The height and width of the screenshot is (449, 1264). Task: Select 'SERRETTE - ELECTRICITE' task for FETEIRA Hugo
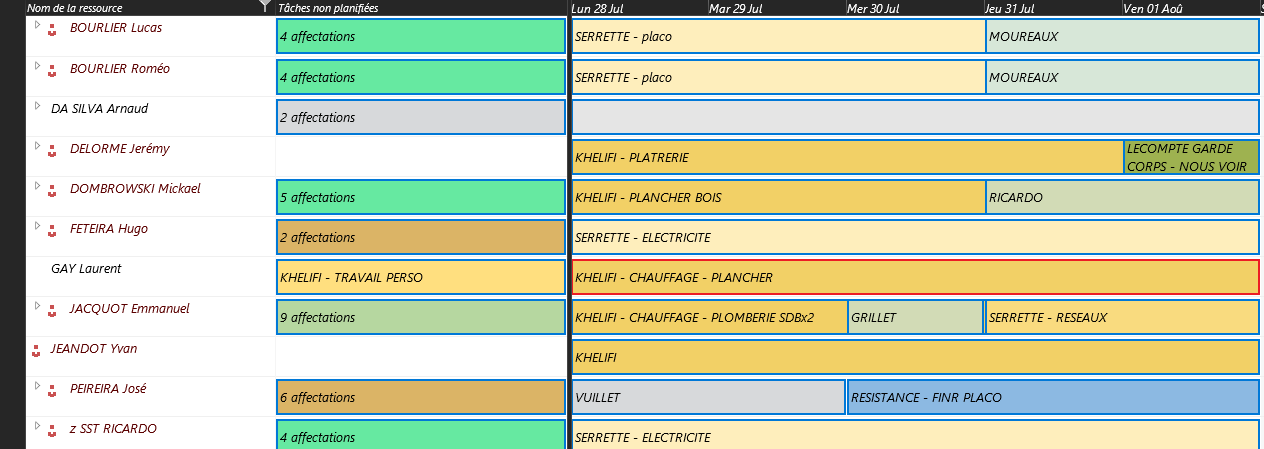[915, 237]
